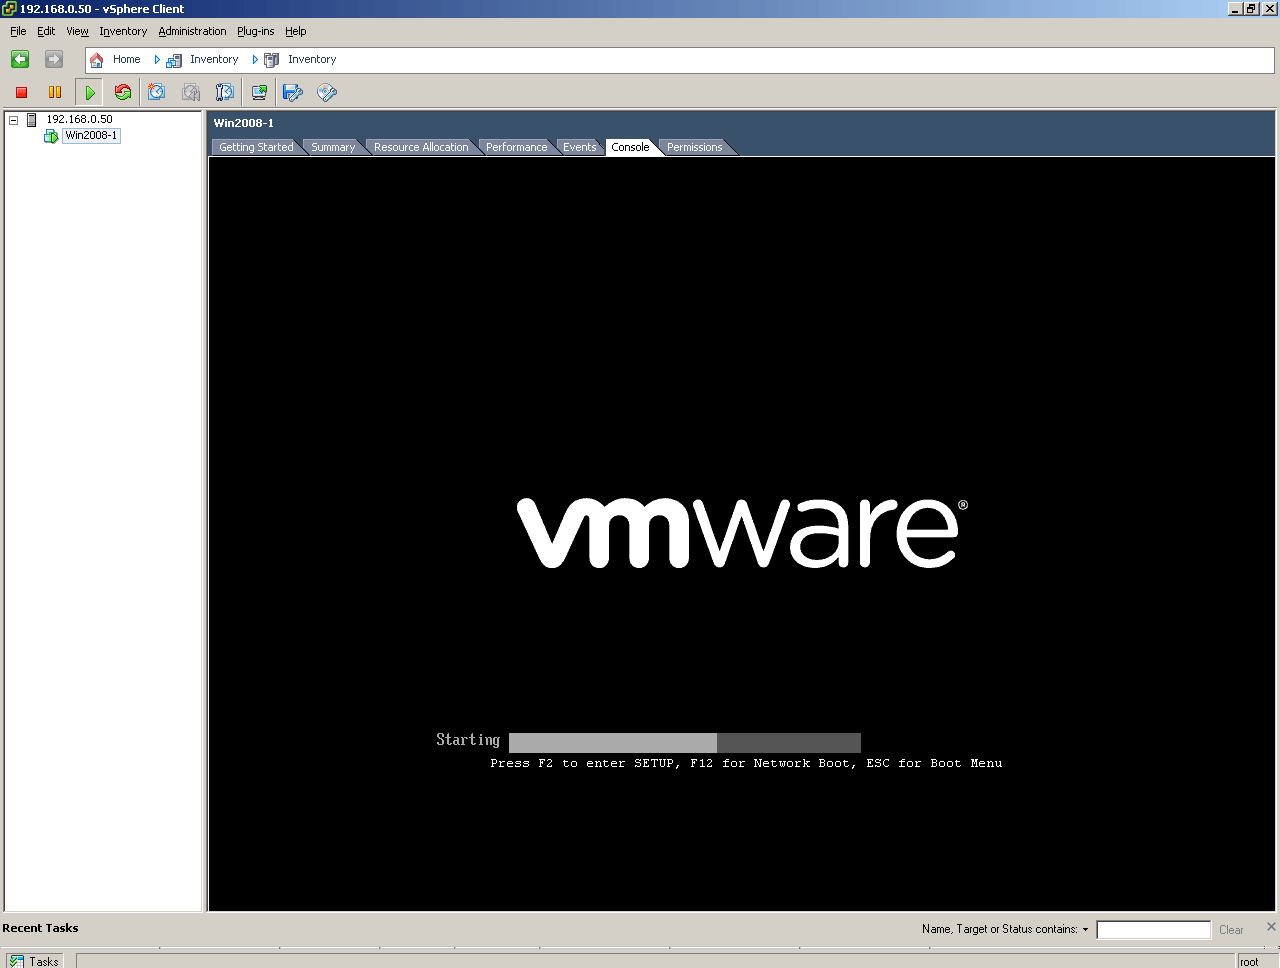Click the root user status bar entry

(1249, 962)
